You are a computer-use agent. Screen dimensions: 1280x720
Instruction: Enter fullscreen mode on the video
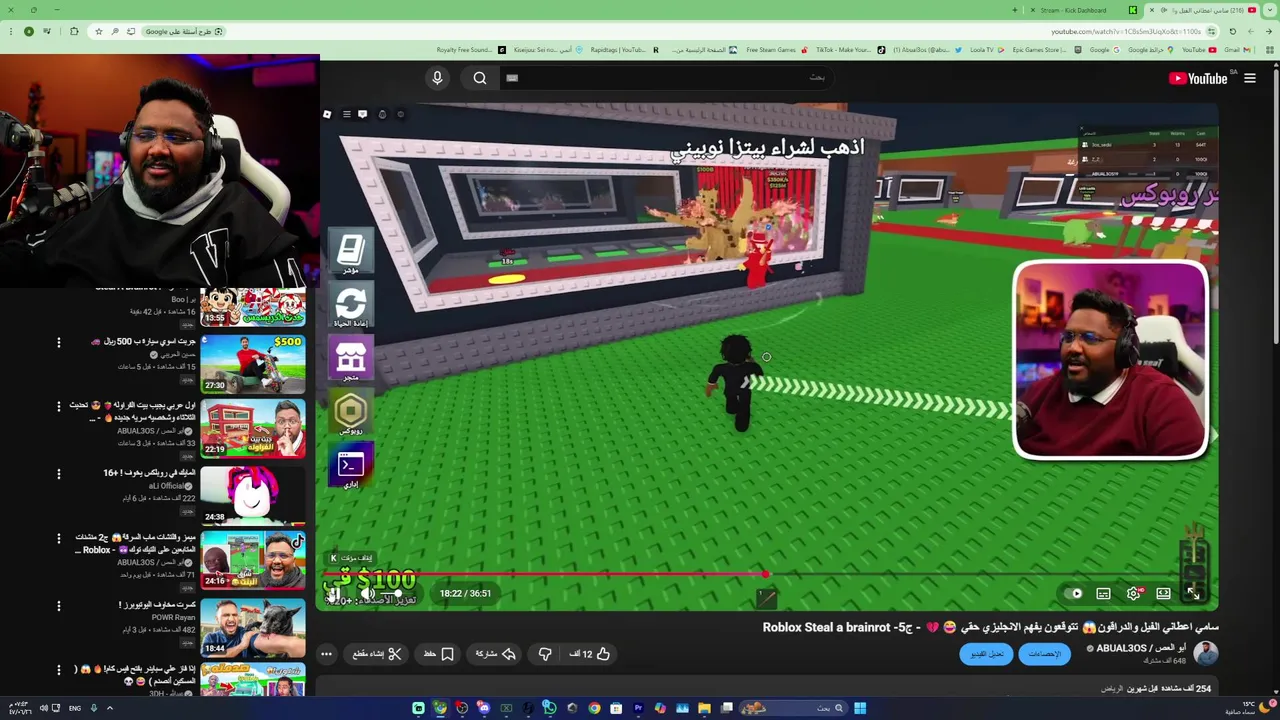tap(1193, 593)
